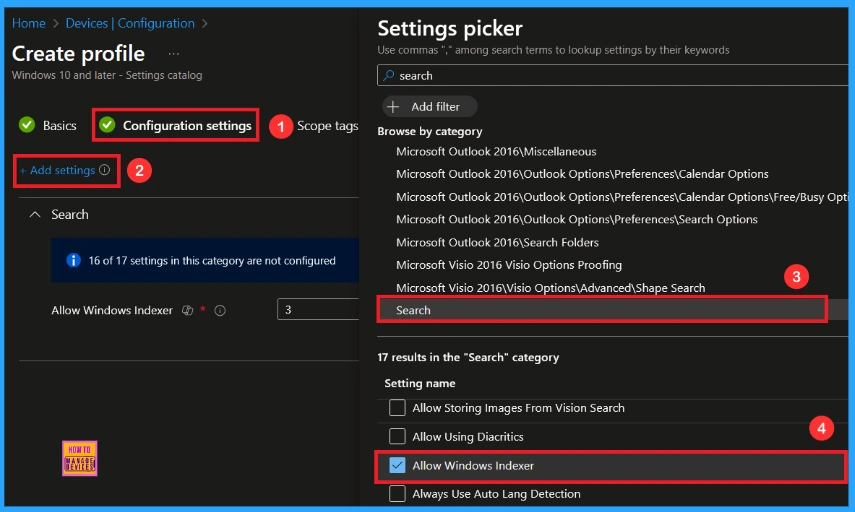Viewport: 855px width, 512px height.
Task: Open the Home breadcrumb link
Action: point(29,23)
